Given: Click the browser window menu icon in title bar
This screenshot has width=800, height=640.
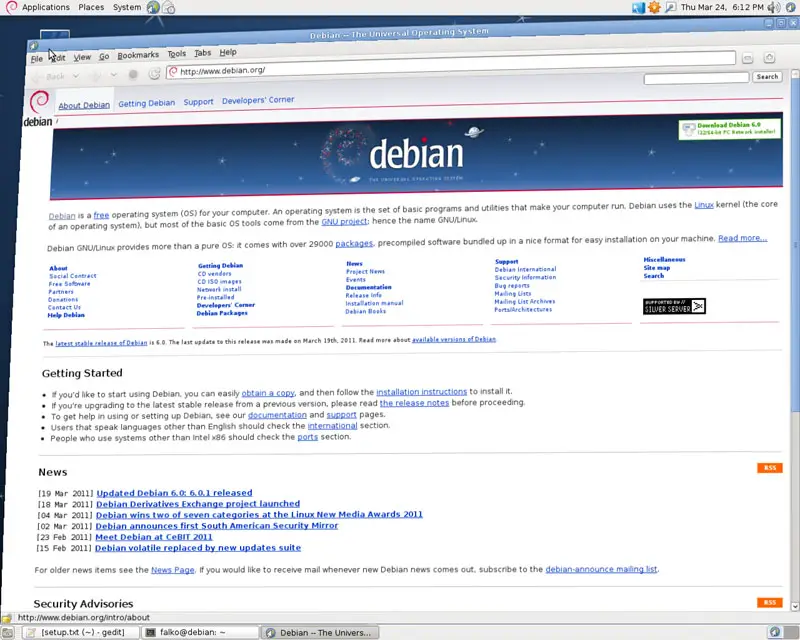Looking at the screenshot, I should point(34,45).
